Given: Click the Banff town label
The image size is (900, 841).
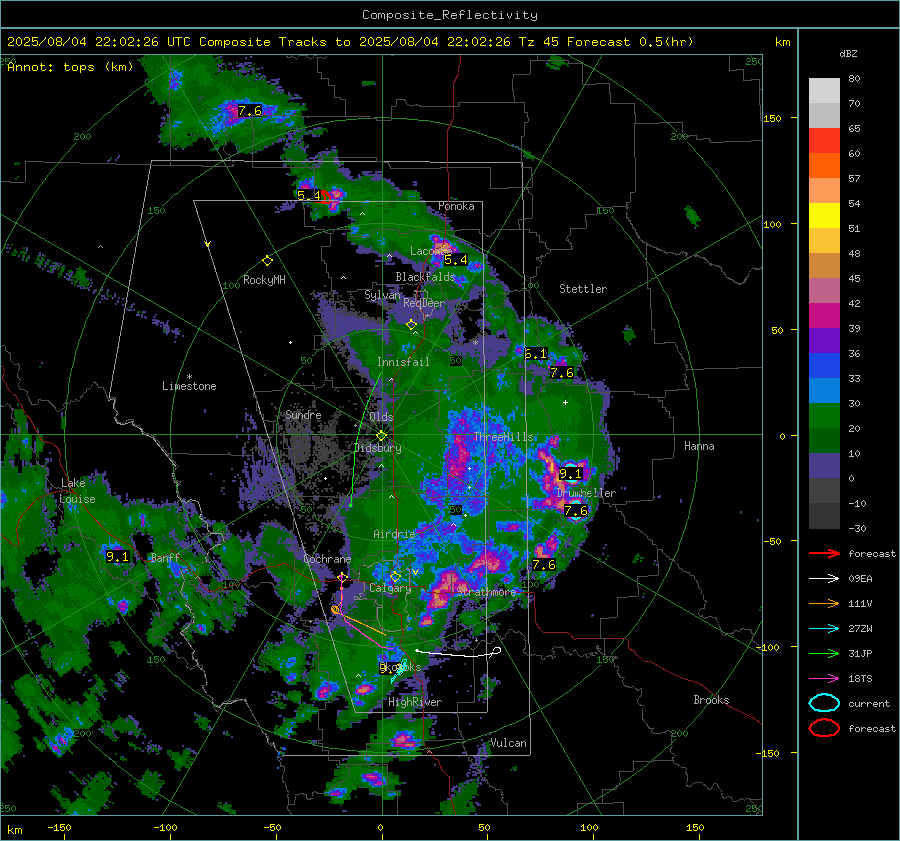Looking at the screenshot, I should (x=165, y=558).
